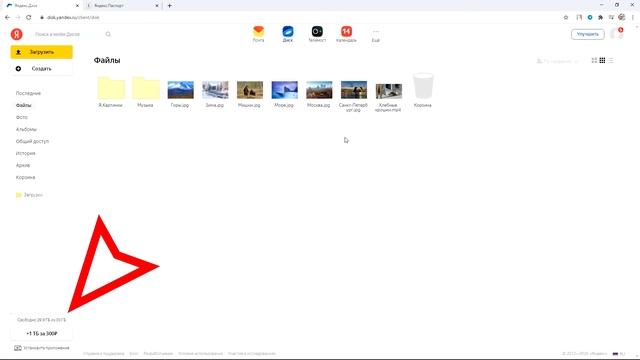Open Корзина in the sidebar
Viewport: 640px width, 360px height.
click(25, 178)
